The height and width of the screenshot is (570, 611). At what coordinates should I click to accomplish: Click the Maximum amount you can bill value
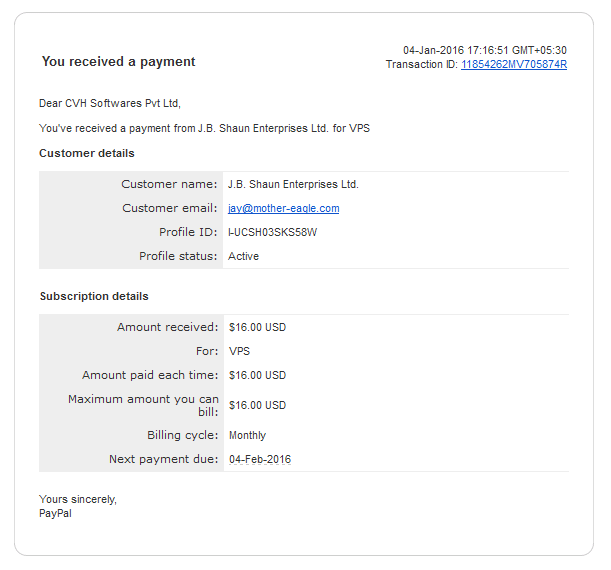(257, 406)
